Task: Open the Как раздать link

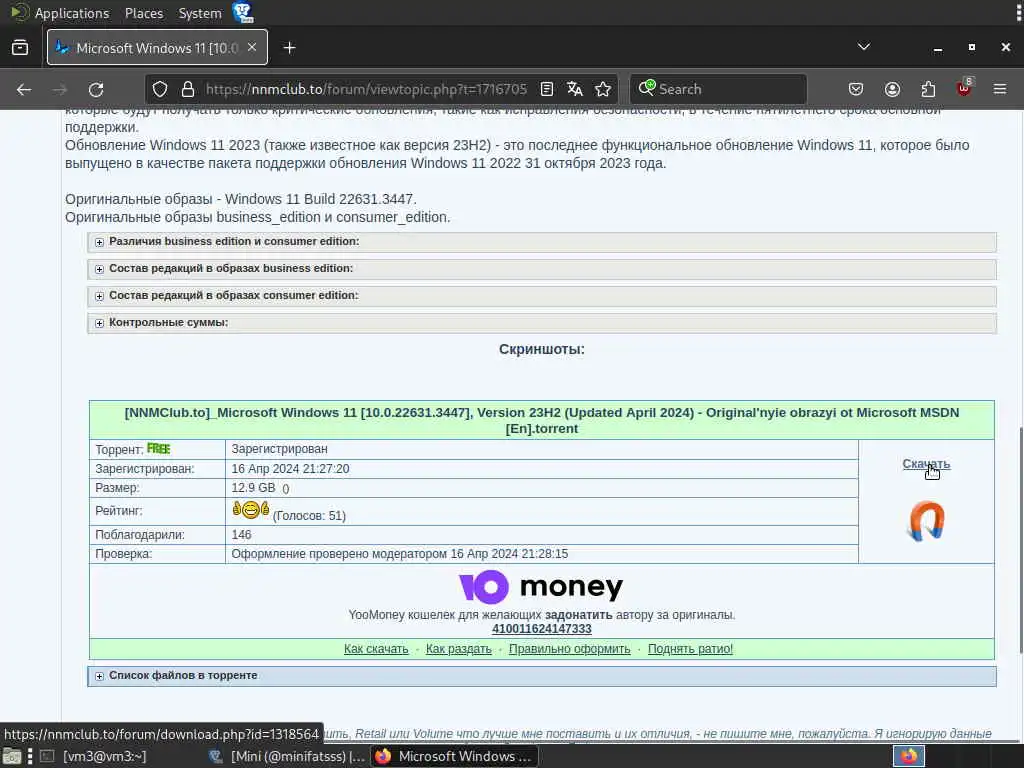Action: click(458, 648)
